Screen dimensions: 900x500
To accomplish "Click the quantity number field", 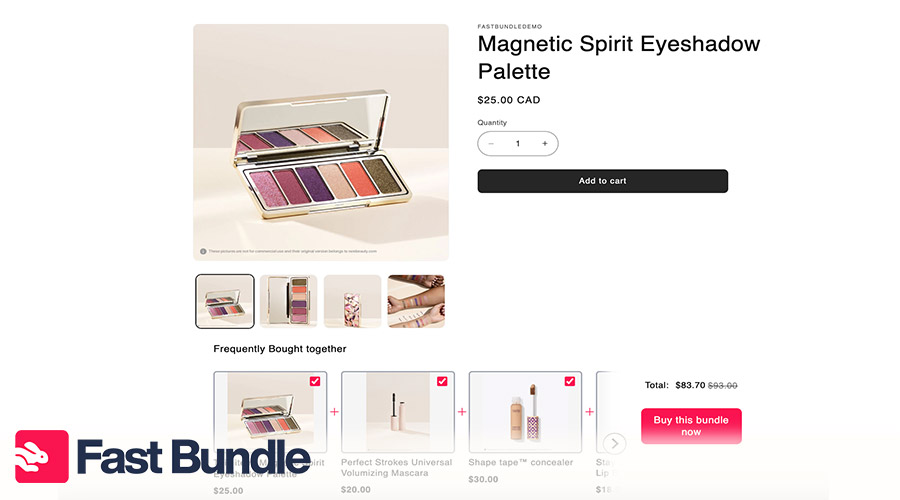I will pos(518,144).
